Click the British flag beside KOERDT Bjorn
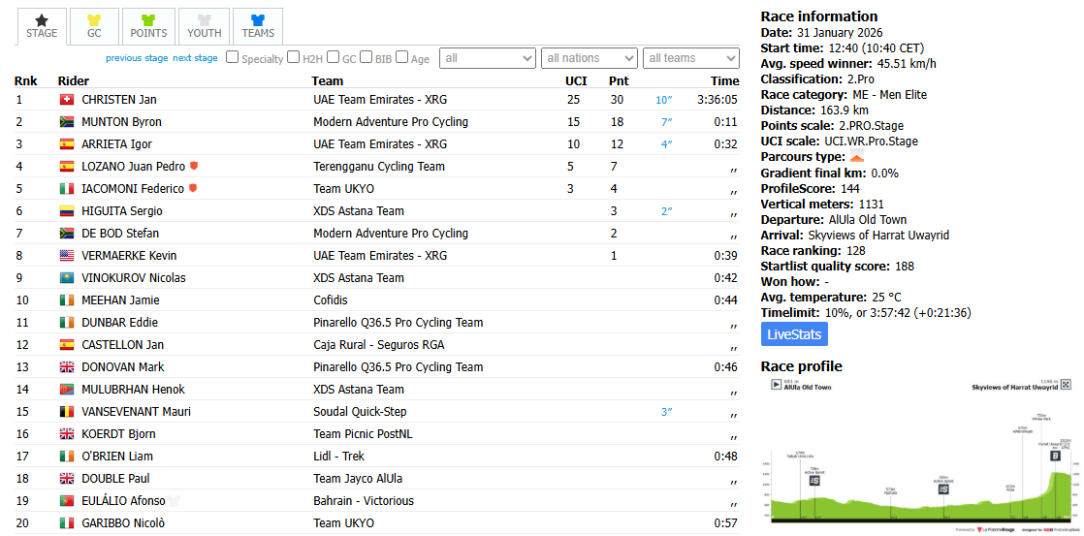Image resolution: width=1084 pixels, height=536 pixels. pos(67,434)
